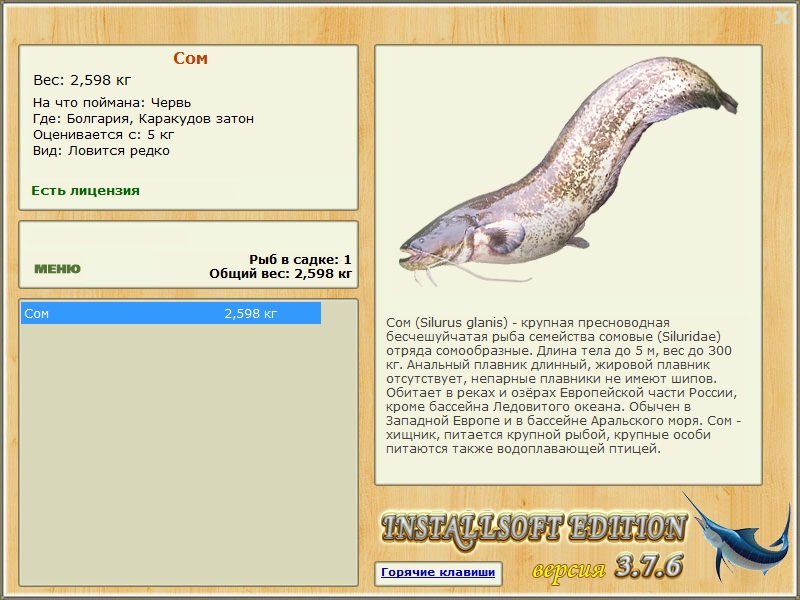This screenshot has height=600, width=800.
Task: Close the window with the X button
Action: tap(782, 18)
